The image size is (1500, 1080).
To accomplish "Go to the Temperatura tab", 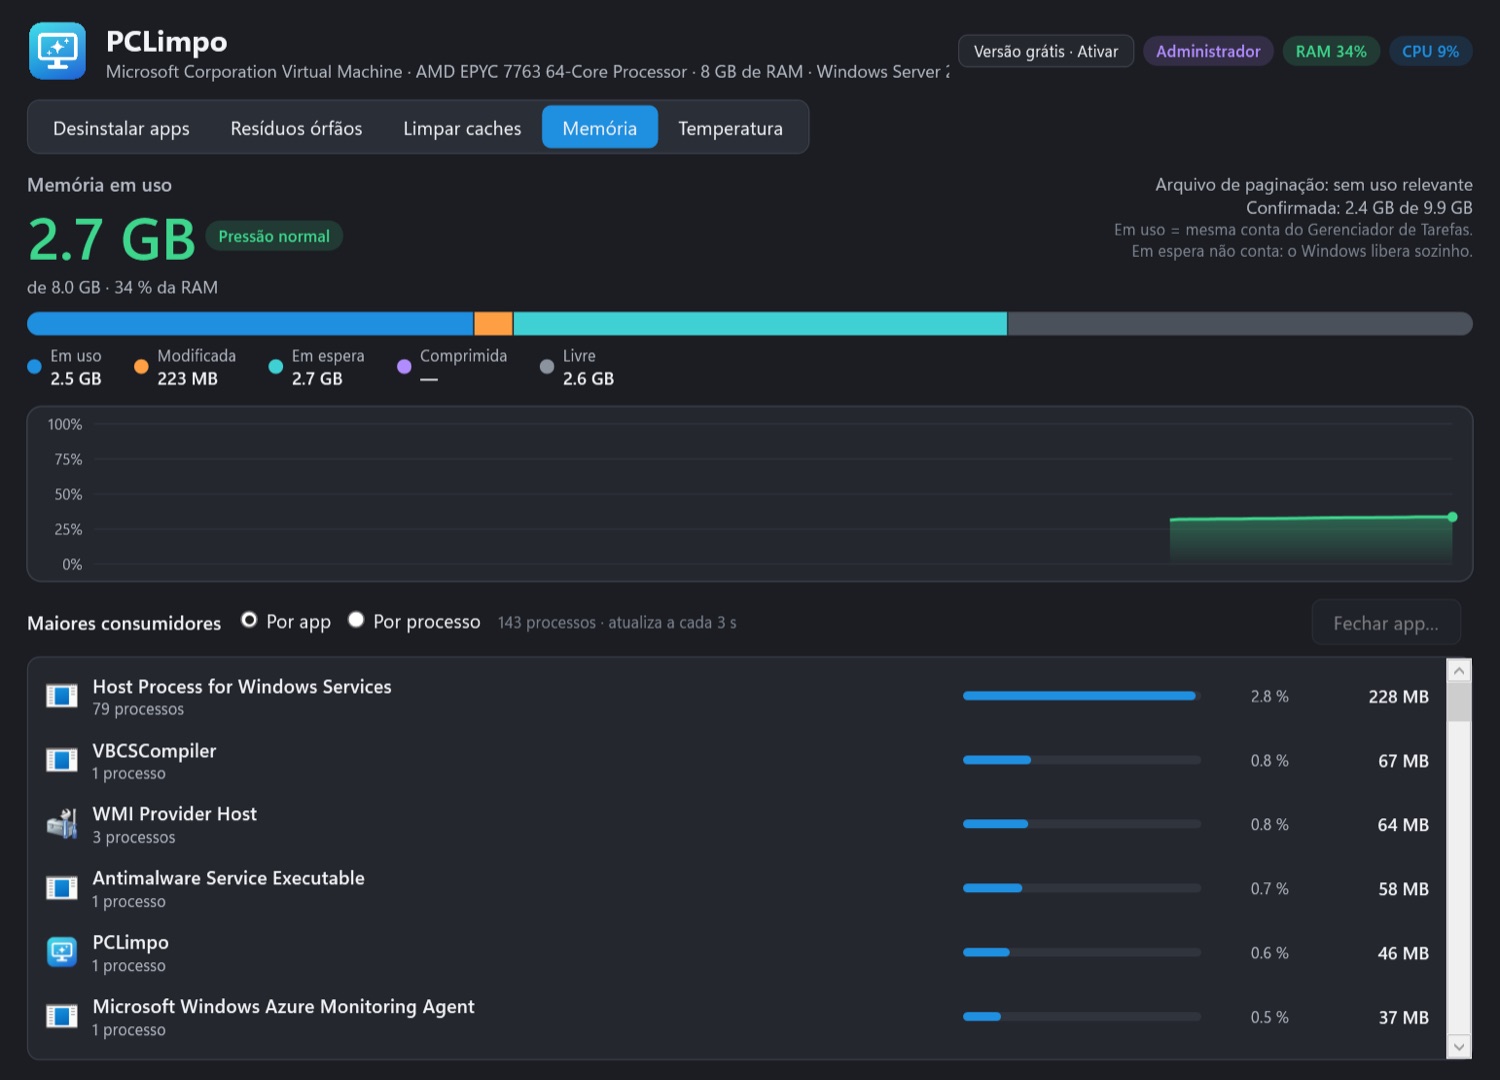I will click(x=730, y=128).
